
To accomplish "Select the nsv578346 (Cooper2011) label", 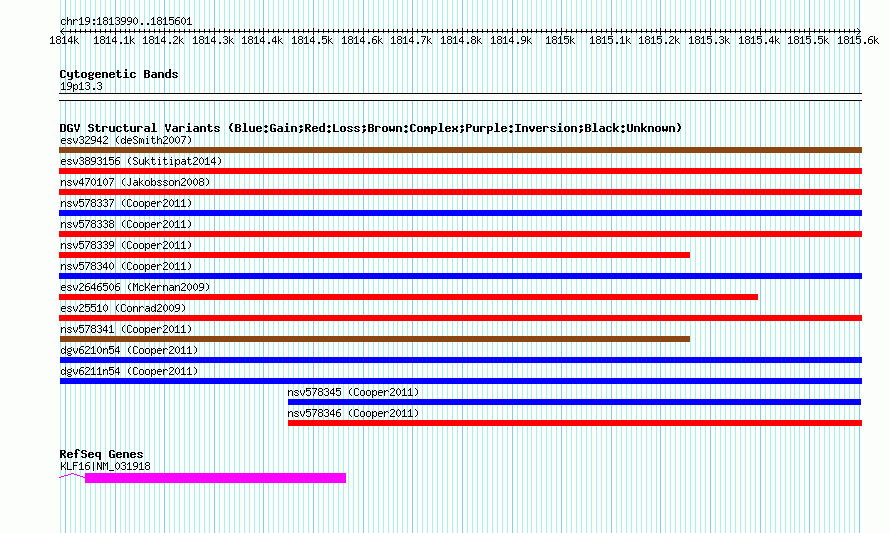I will [353, 413].
